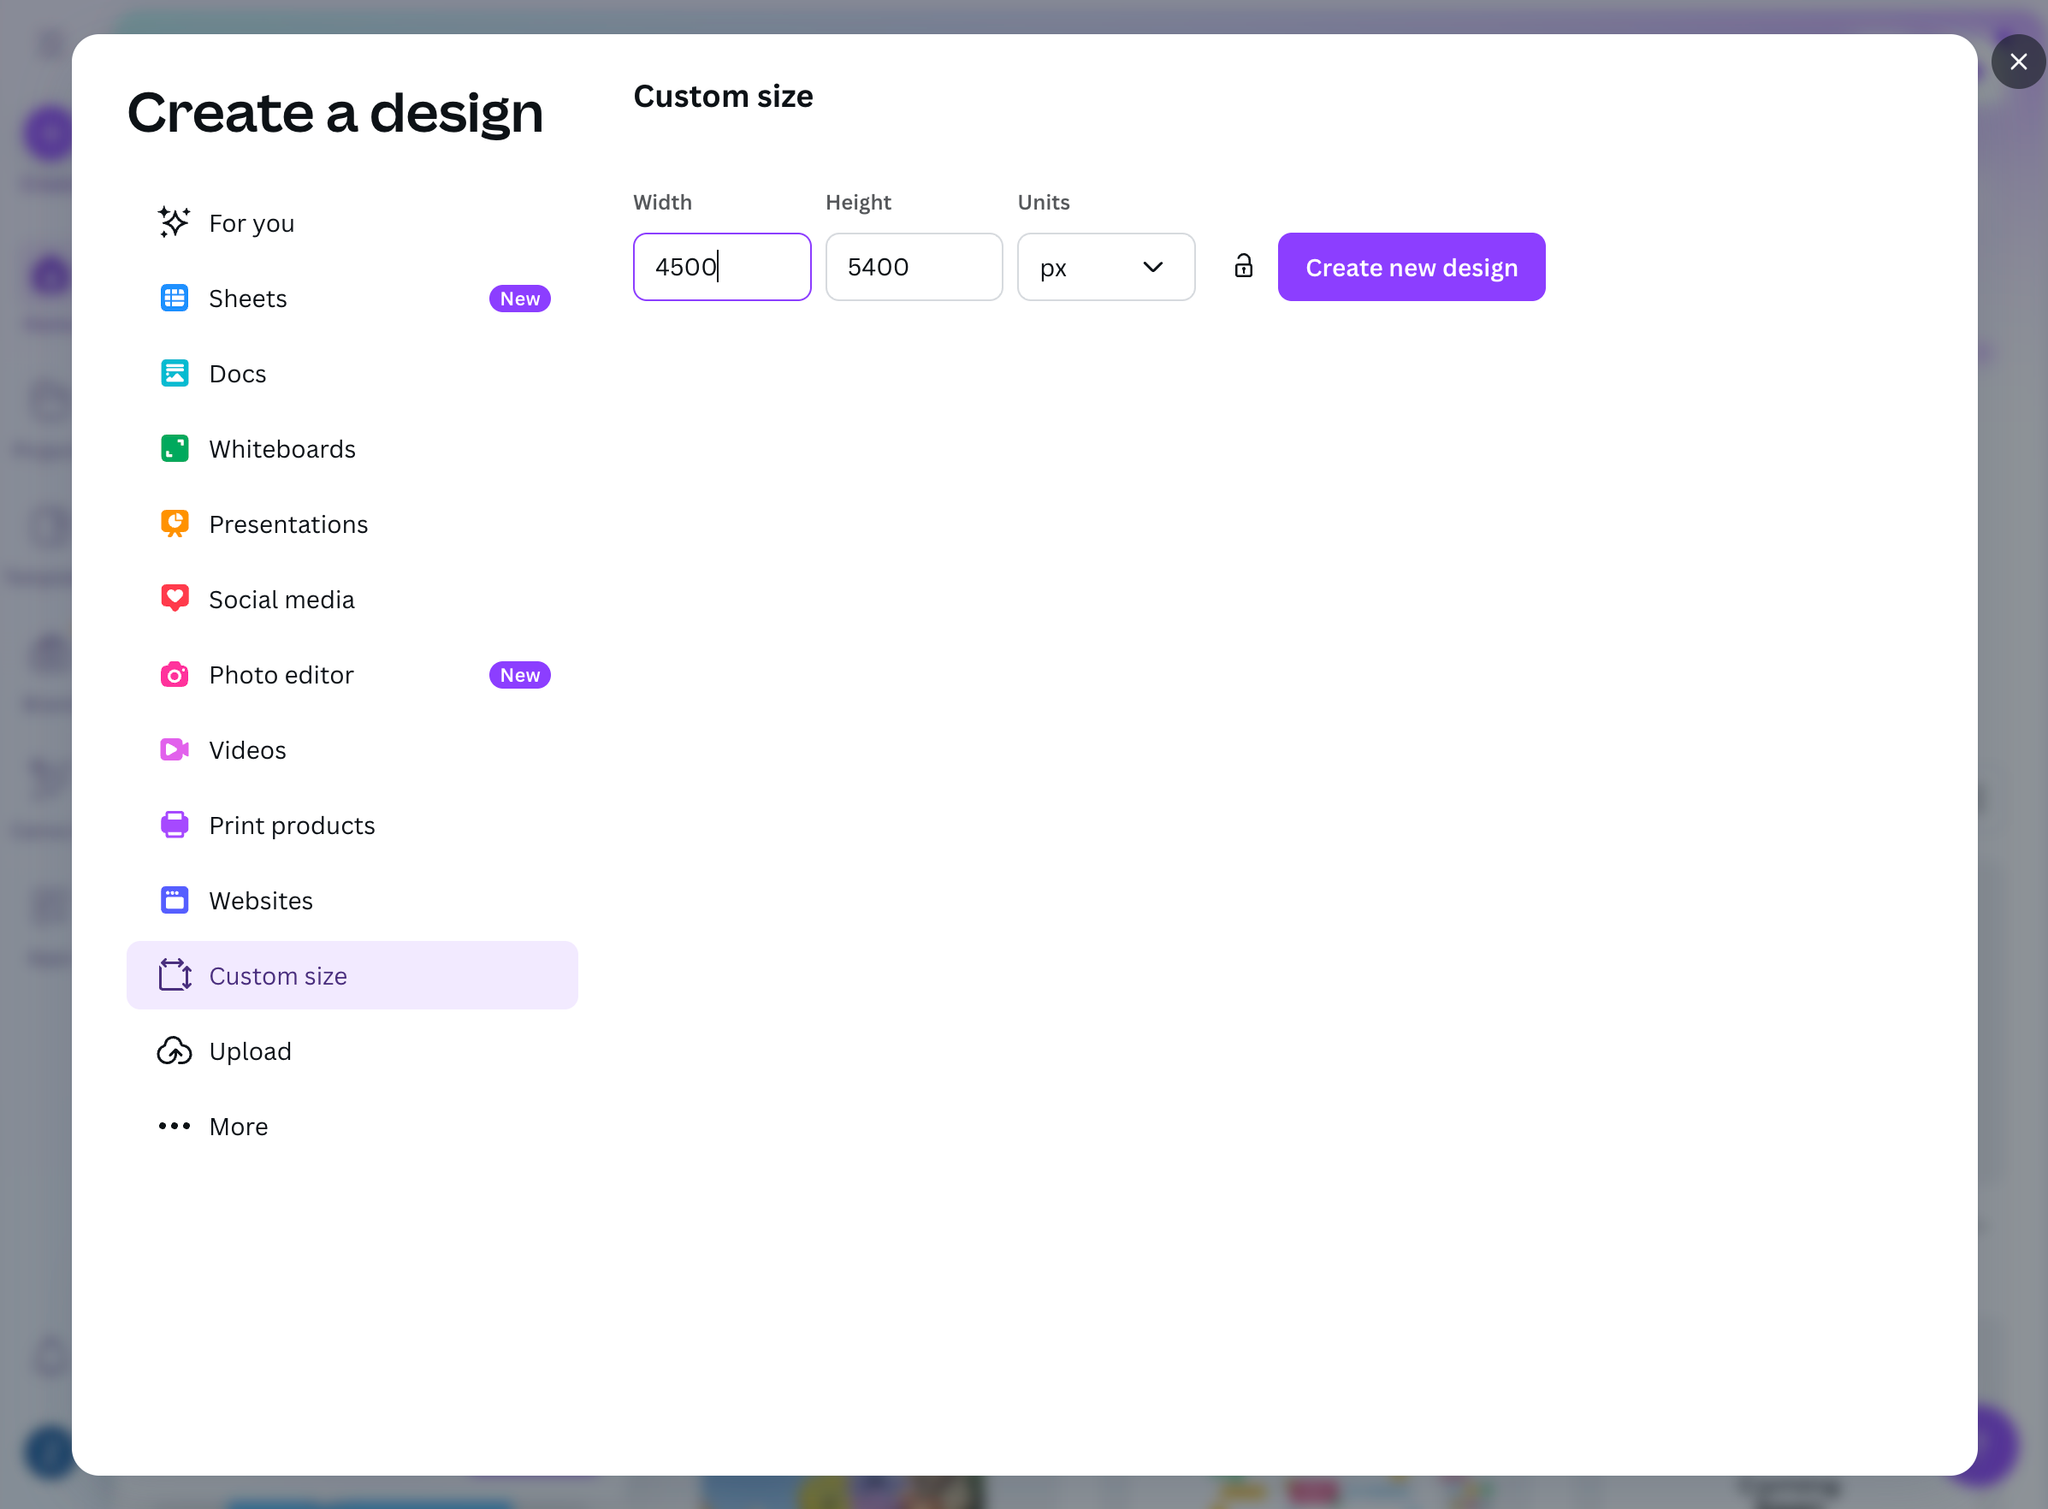Focus the Width input field

722,267
